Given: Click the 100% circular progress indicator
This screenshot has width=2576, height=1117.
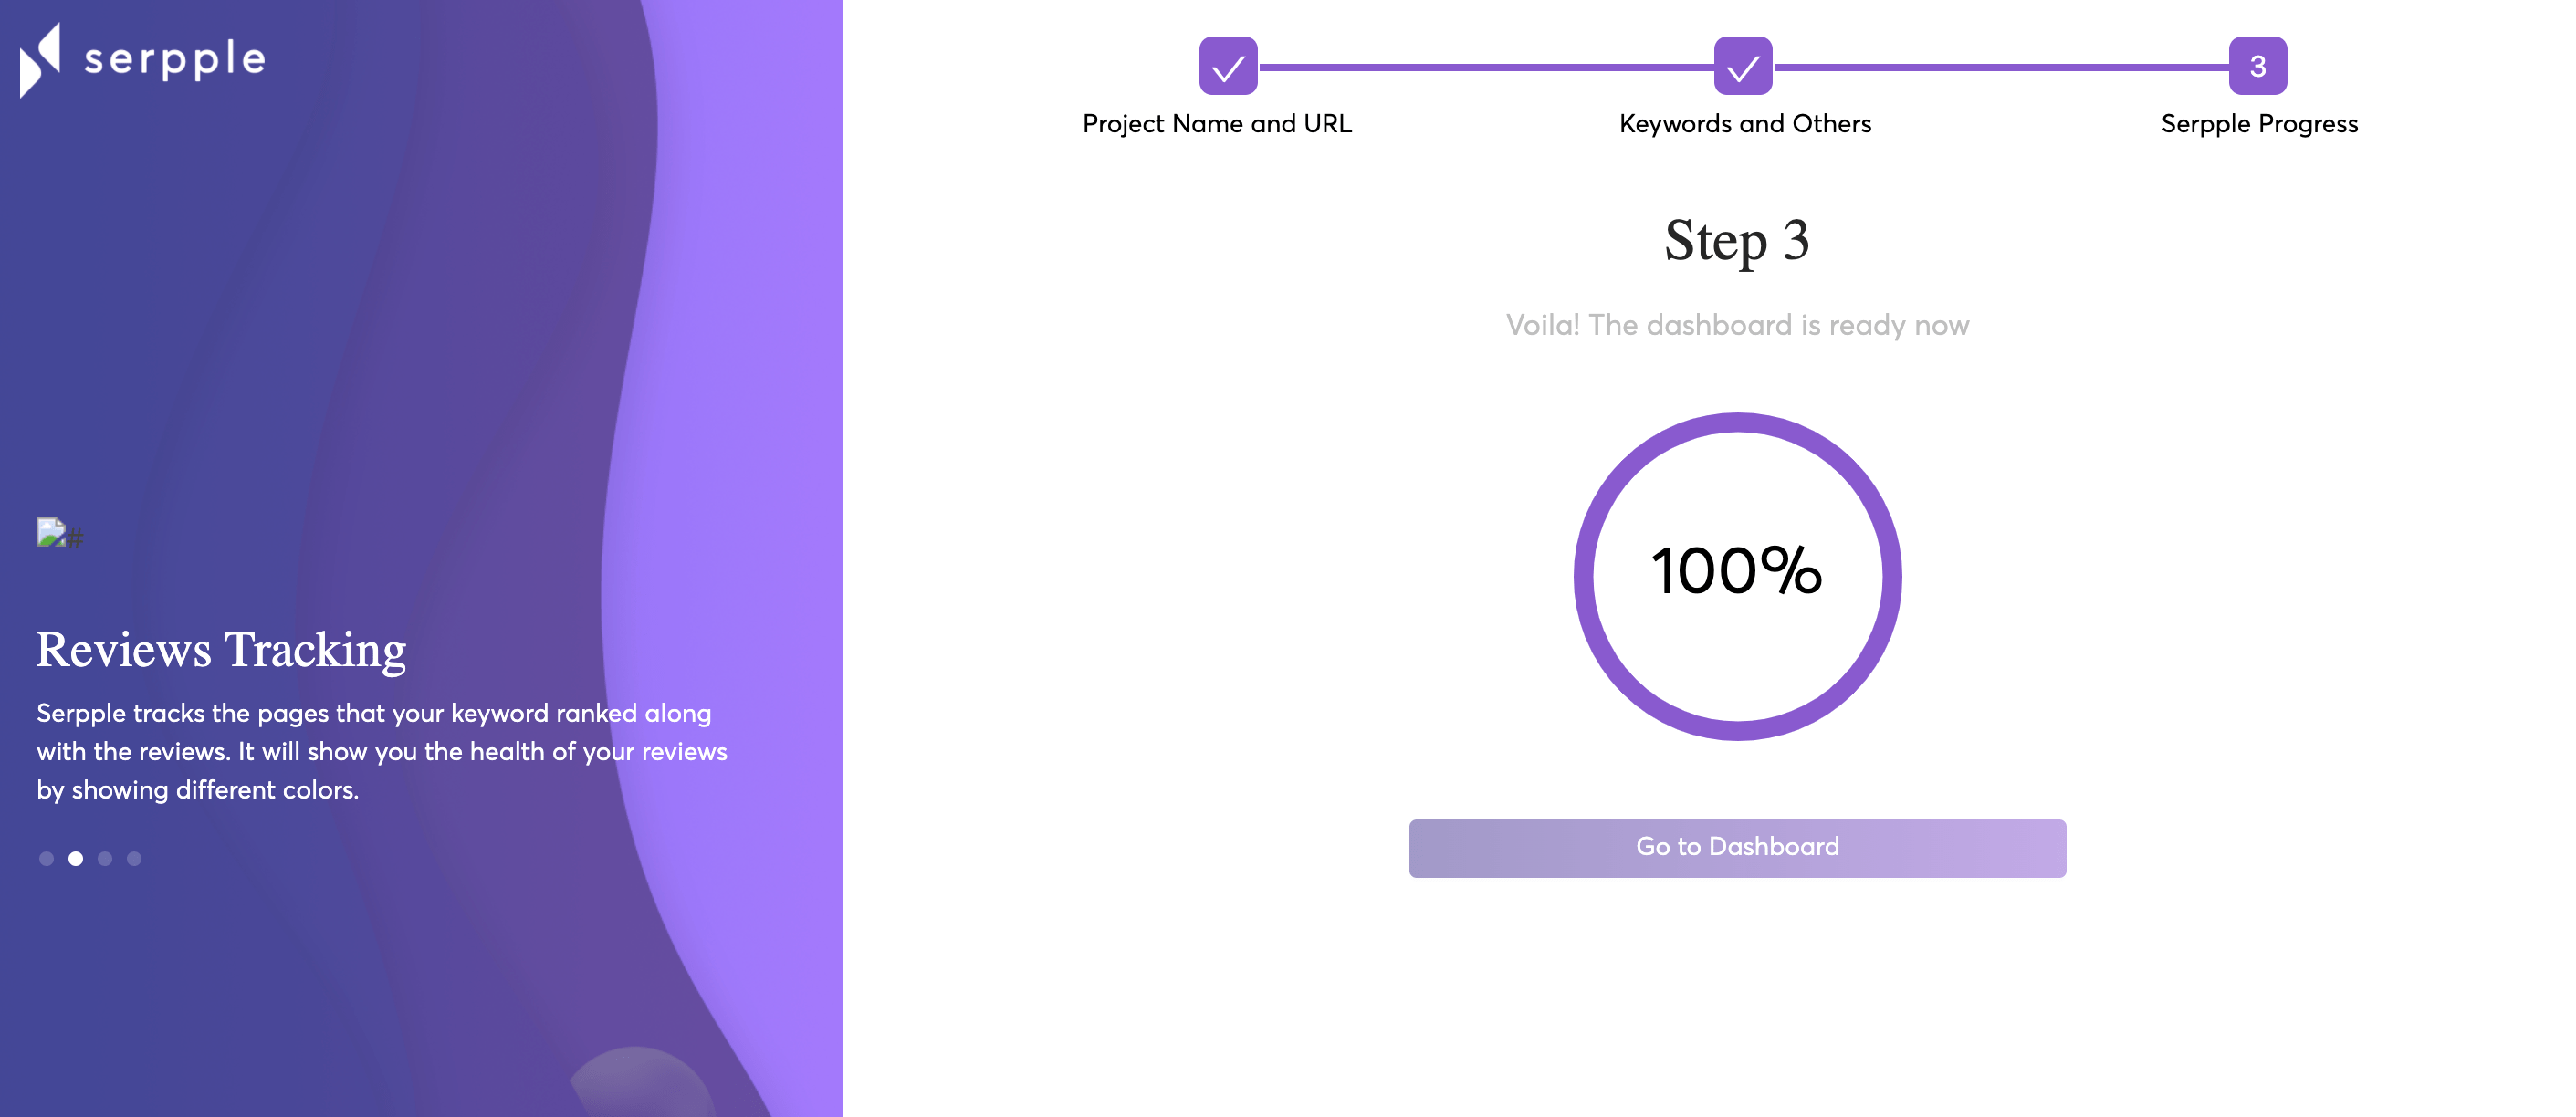Looking at the screenshot, I should tap(1737, 576).
